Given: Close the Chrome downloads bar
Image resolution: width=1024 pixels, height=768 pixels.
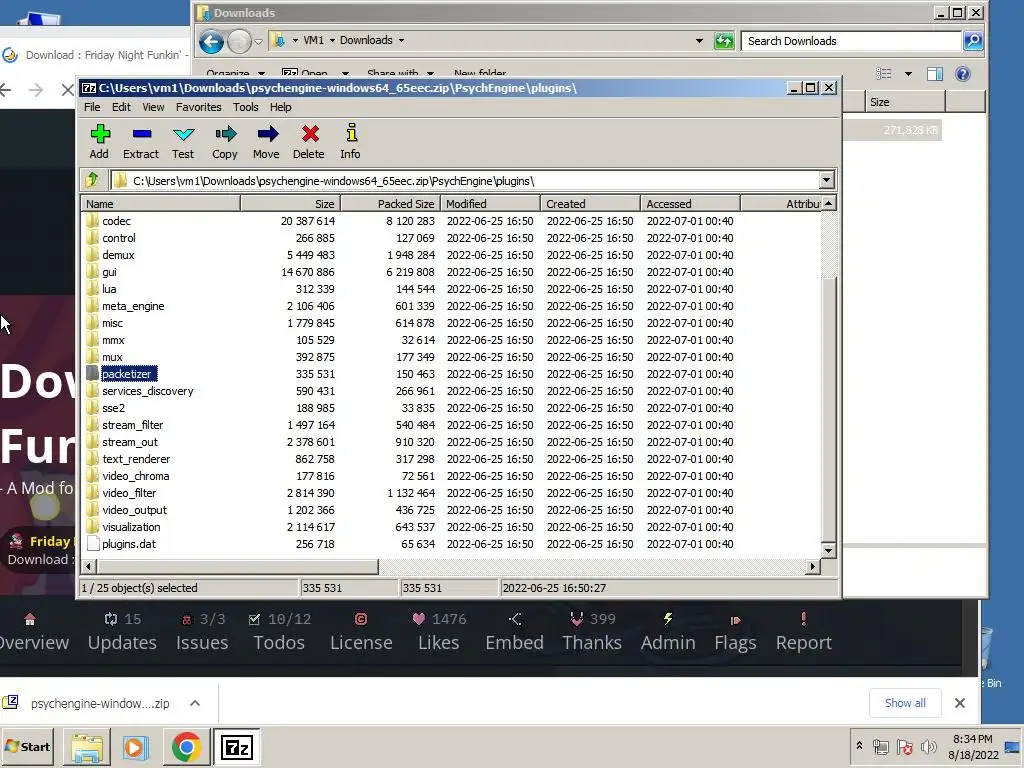Looking at the screenshot, I should click(959, 703).
